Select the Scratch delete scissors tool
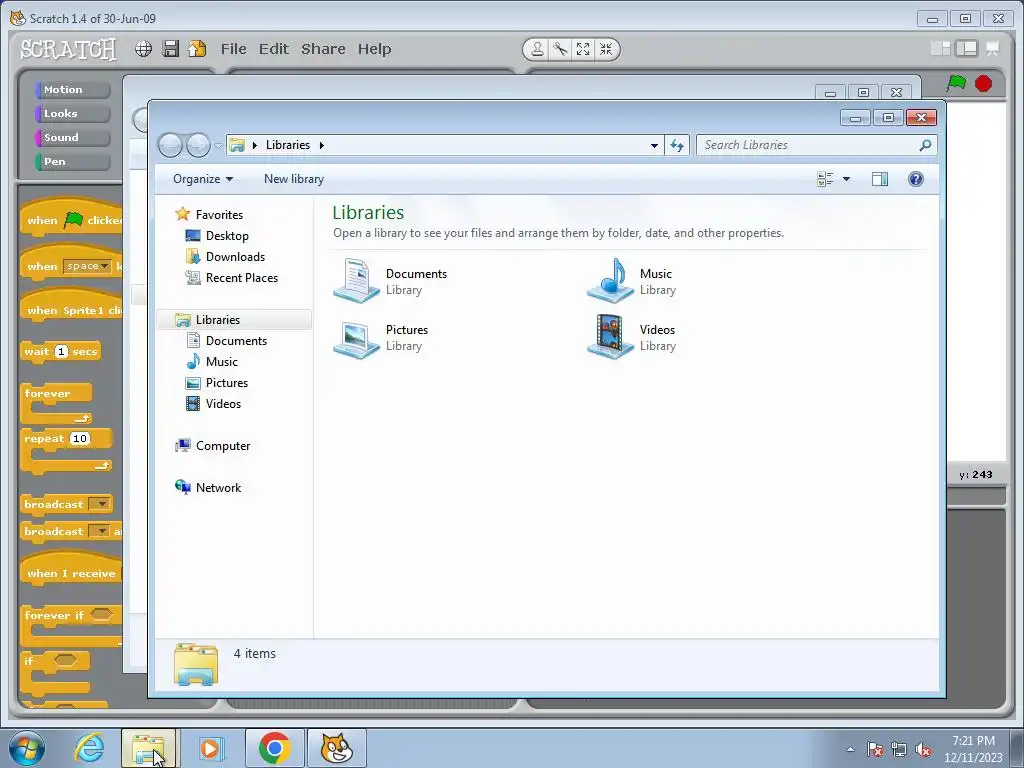Screen dimensions: 1024x768 click(x=560, y=49)
